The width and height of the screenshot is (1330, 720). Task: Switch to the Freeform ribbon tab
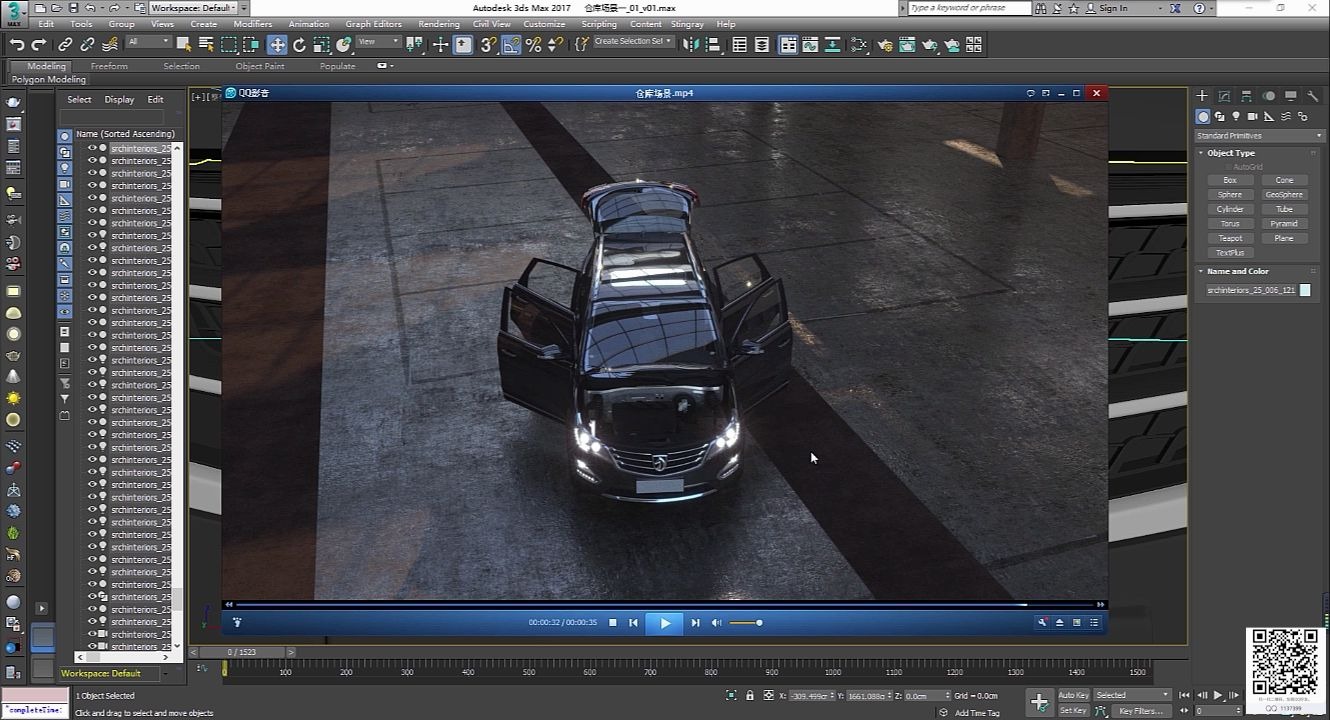point(109,66)
